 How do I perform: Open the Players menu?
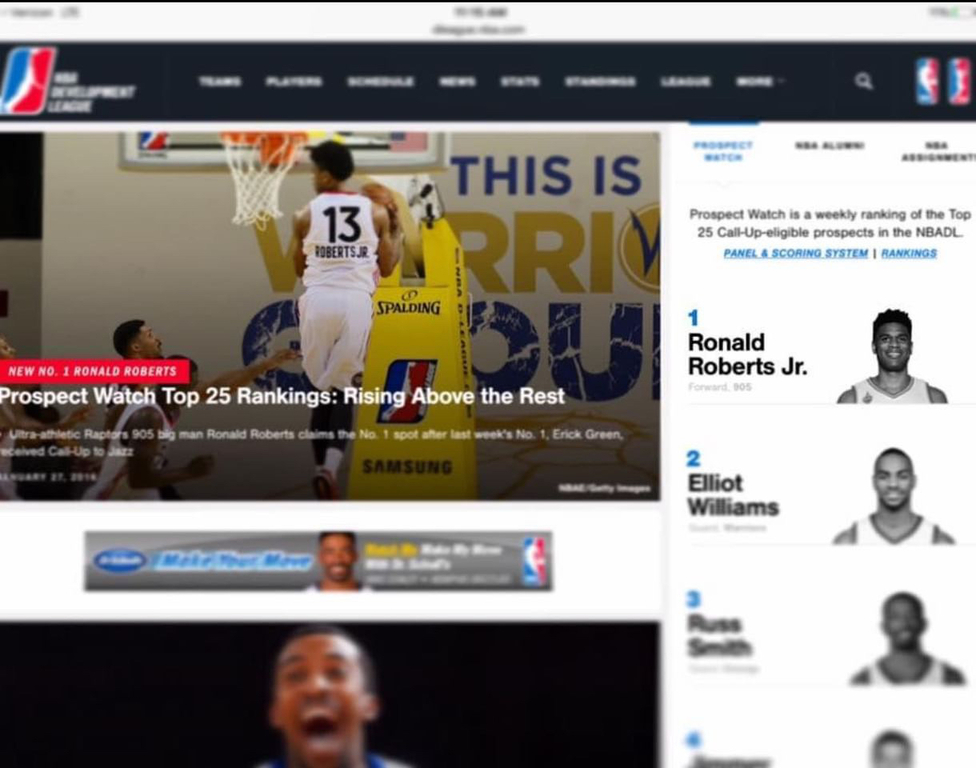click(294, 82)
